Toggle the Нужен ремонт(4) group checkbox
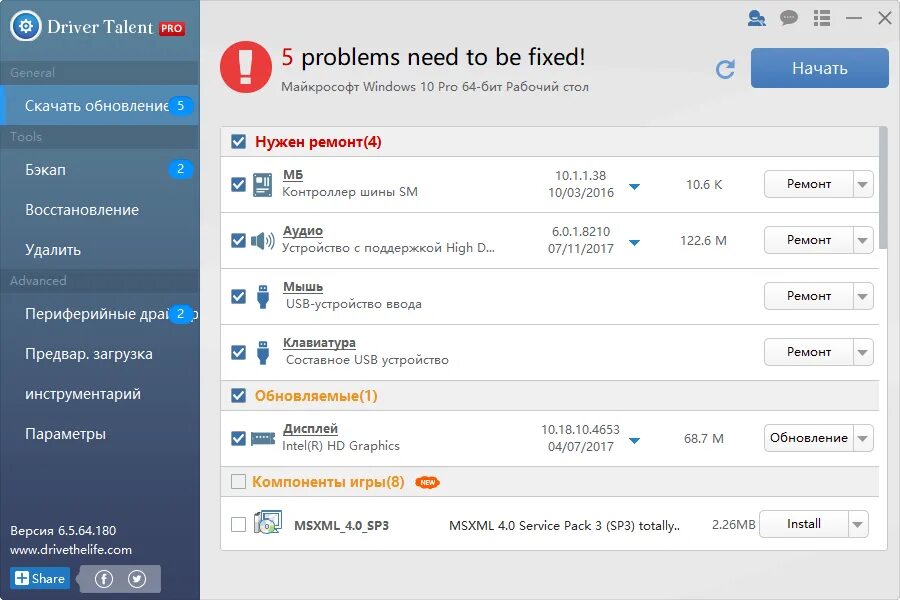The image size is (900, 600). point(238,142)
